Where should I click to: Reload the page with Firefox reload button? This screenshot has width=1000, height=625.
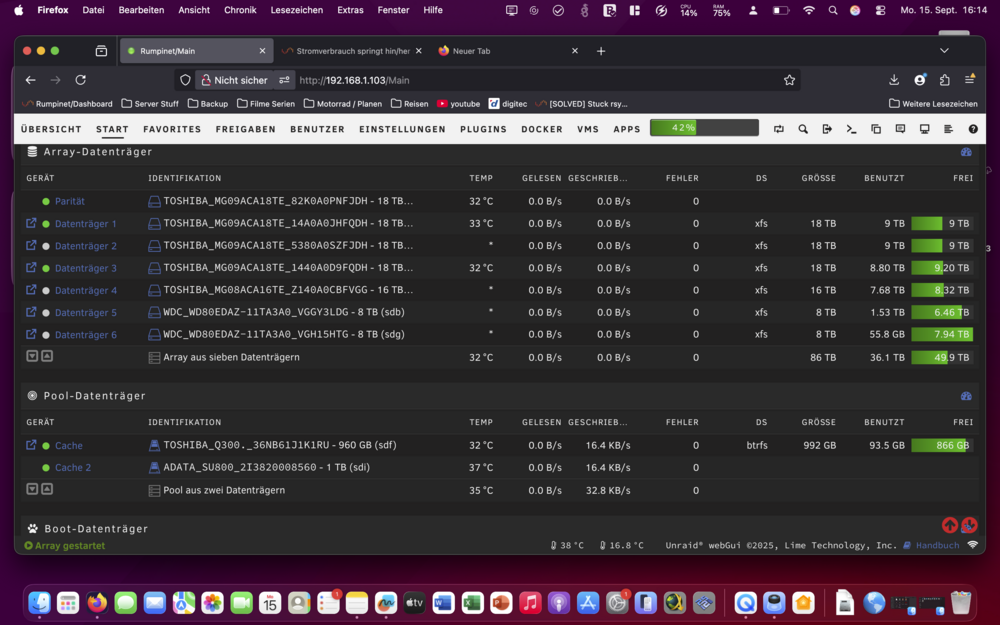(80, 80)
